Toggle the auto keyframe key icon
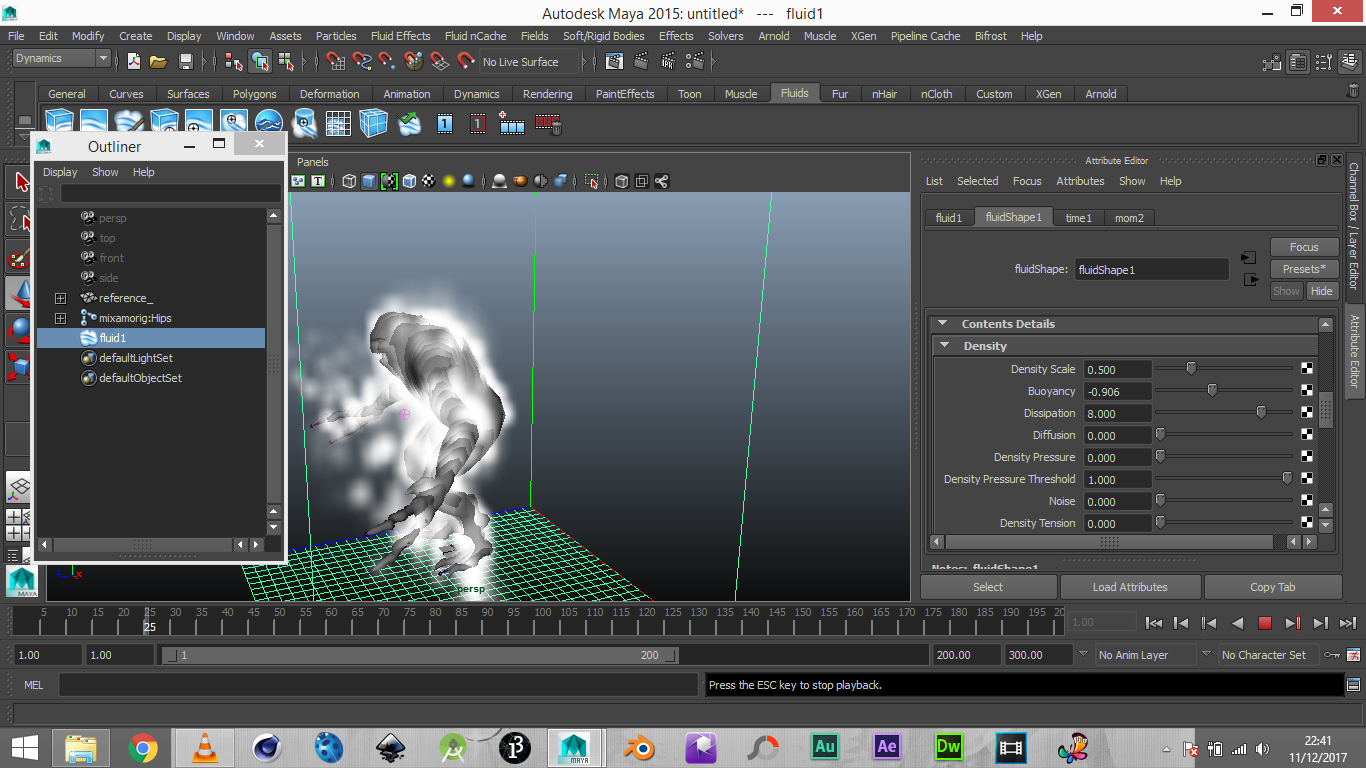Screen dimensions: 1366x768 (1332, 655)
